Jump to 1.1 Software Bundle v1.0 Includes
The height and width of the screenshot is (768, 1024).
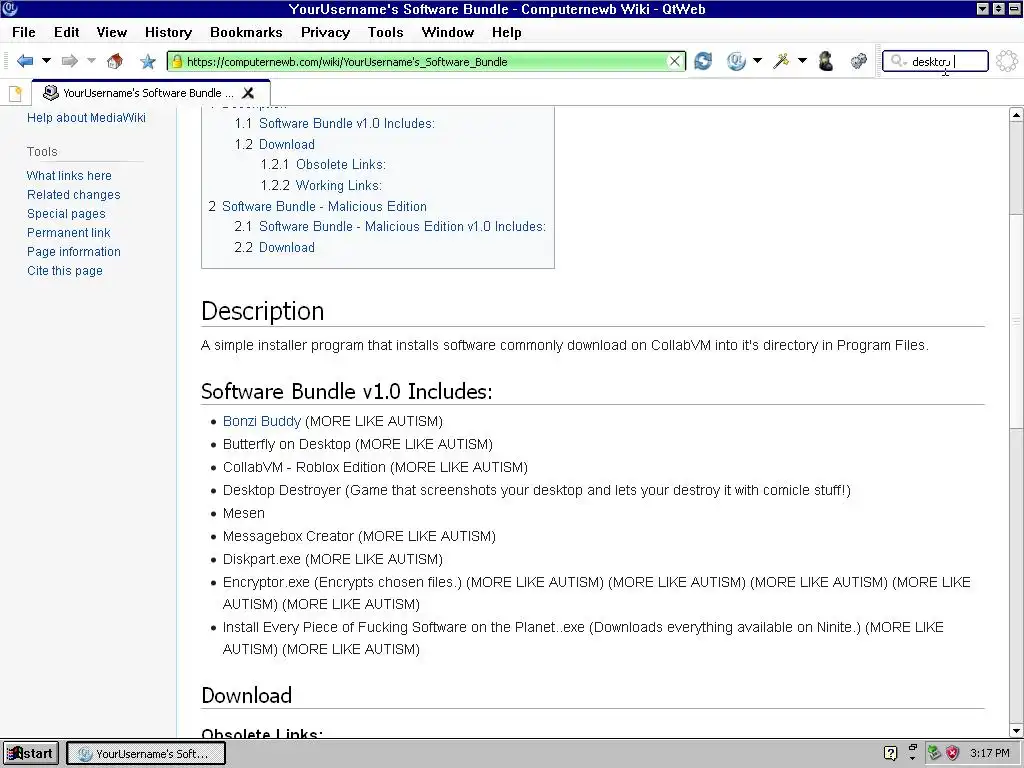(334, 123)
